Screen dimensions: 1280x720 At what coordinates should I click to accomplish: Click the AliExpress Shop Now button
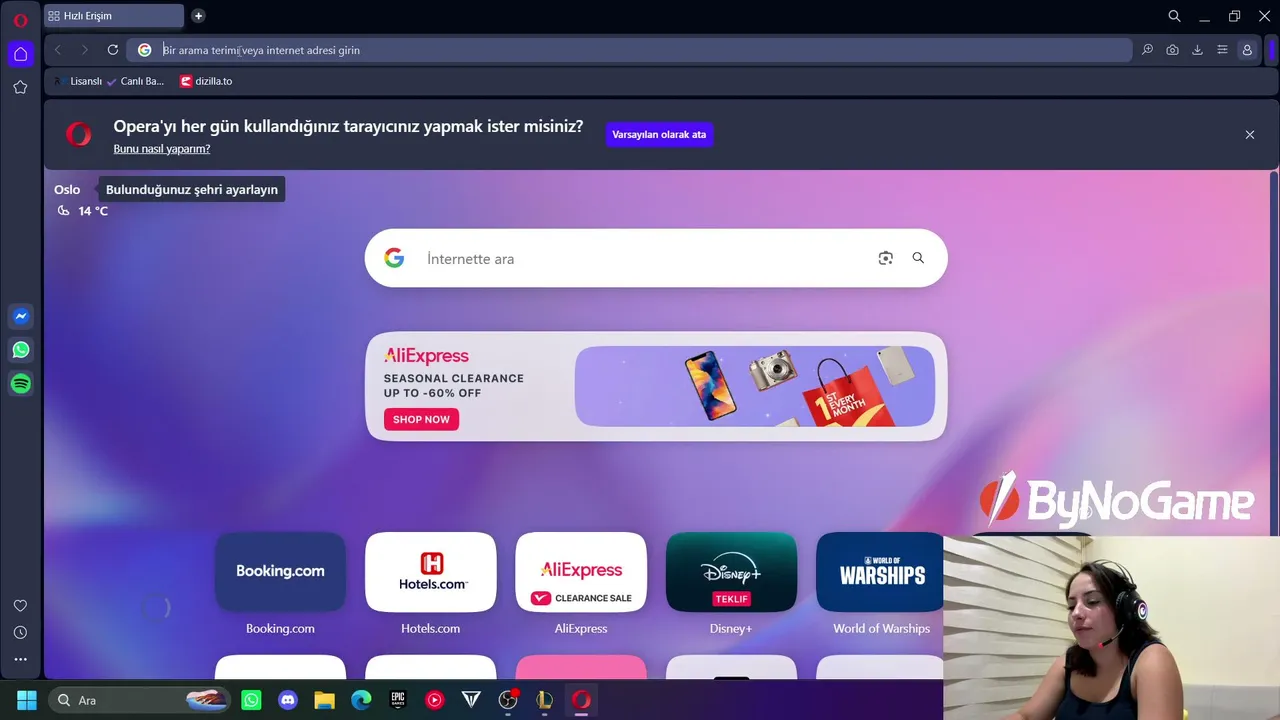click(421, 419)
